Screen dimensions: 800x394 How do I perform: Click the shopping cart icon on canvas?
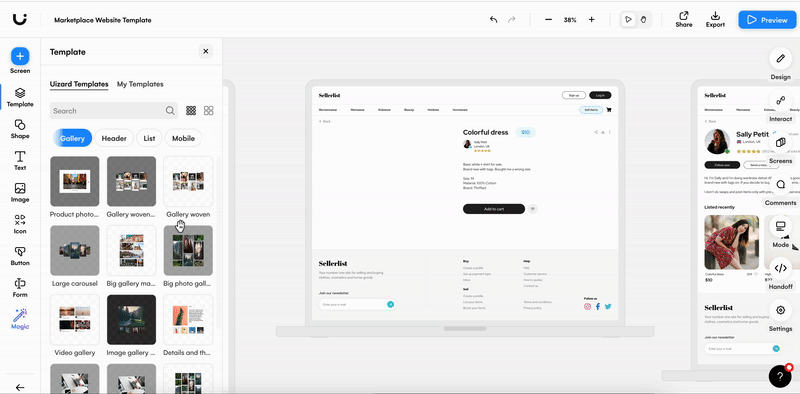point(609,110)
